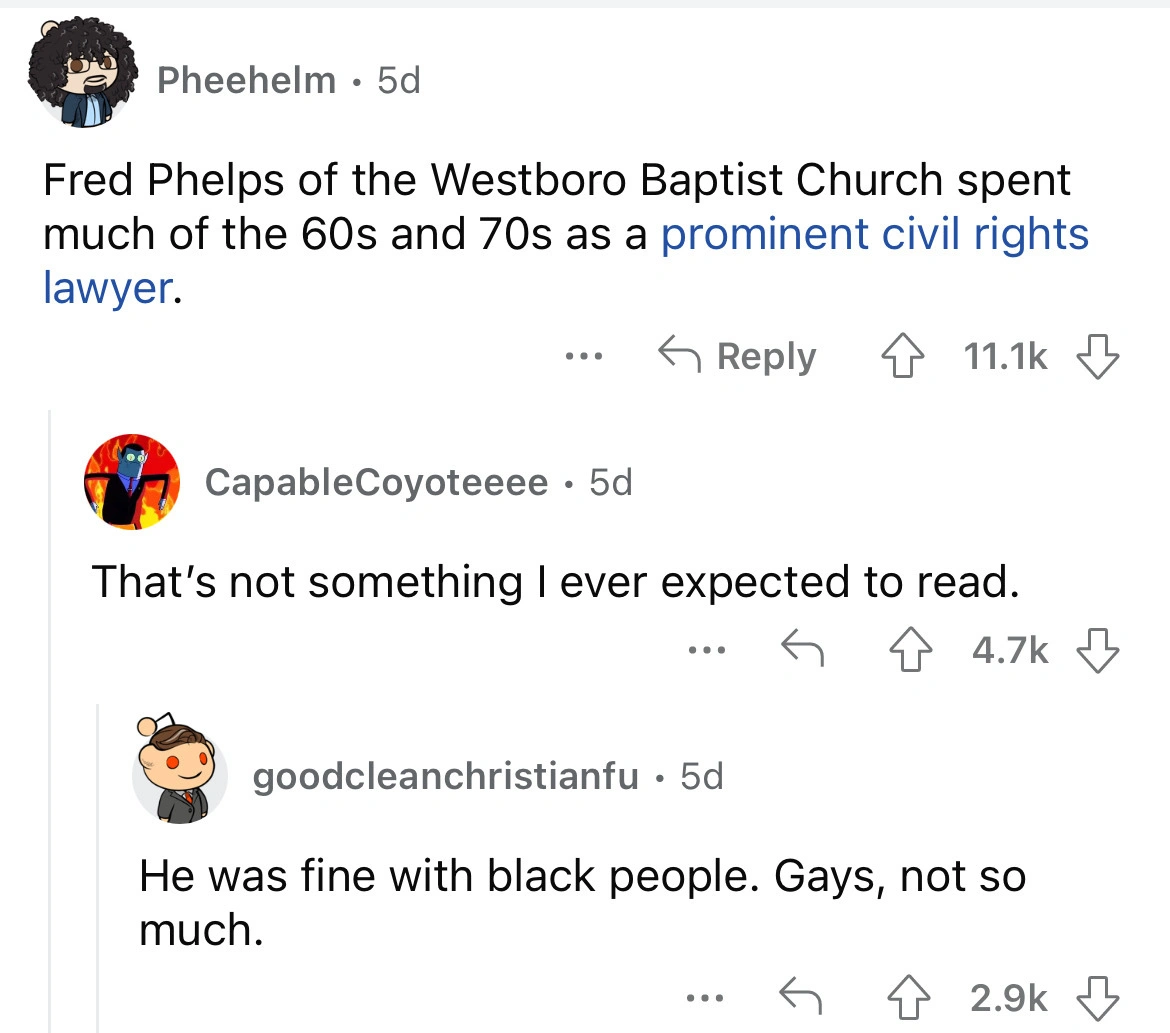1170x1033 pixels.
Task: Open Pheehelm's profile from username
Action: [247, 80]
